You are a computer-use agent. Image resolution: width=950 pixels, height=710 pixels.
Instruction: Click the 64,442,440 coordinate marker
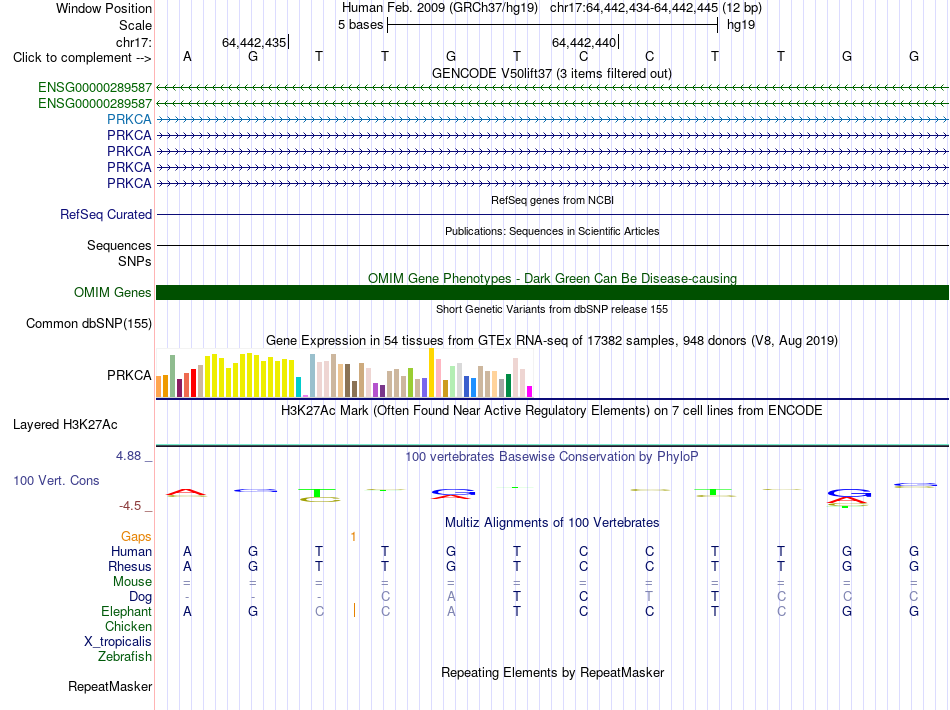tap(584, 42)
